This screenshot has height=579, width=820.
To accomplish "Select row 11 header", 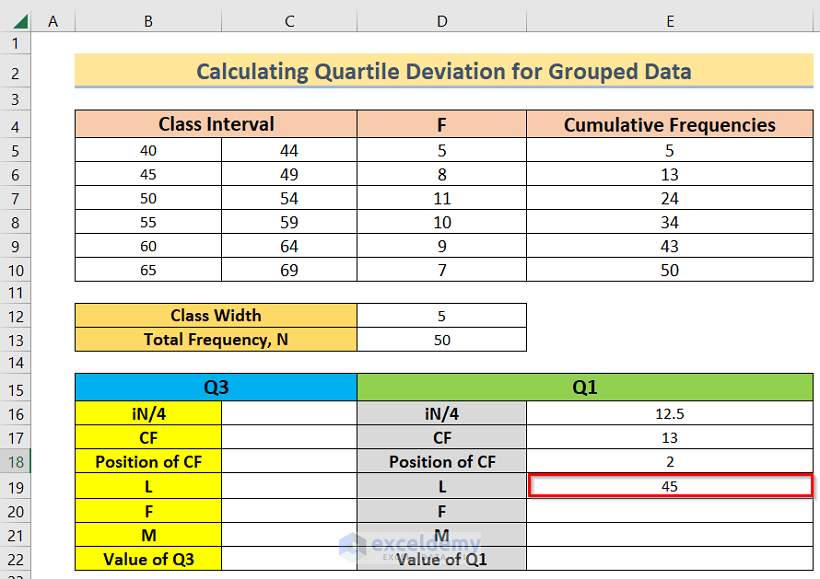I will (x=15, y=293).
